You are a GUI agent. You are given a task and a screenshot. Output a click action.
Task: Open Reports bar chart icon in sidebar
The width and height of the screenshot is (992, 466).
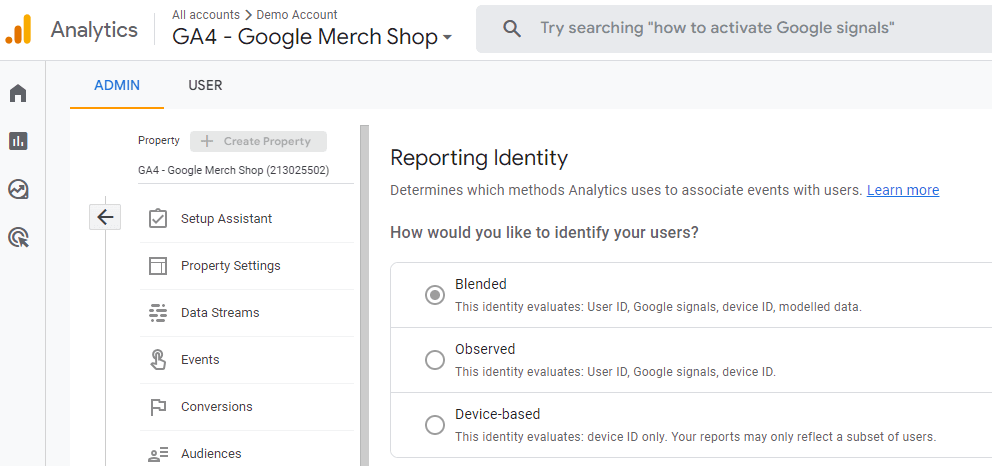(x=18, y=141)
